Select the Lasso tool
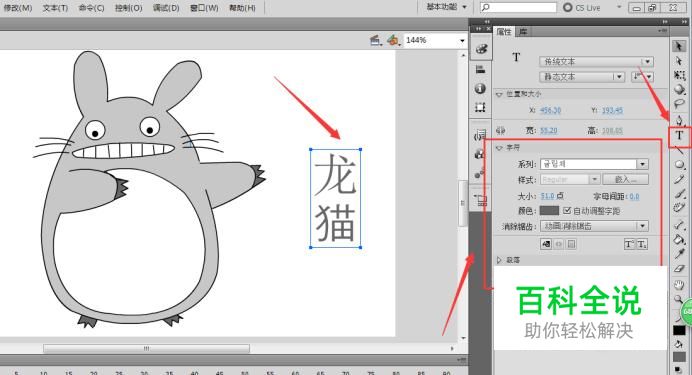 tap(679, 104)
